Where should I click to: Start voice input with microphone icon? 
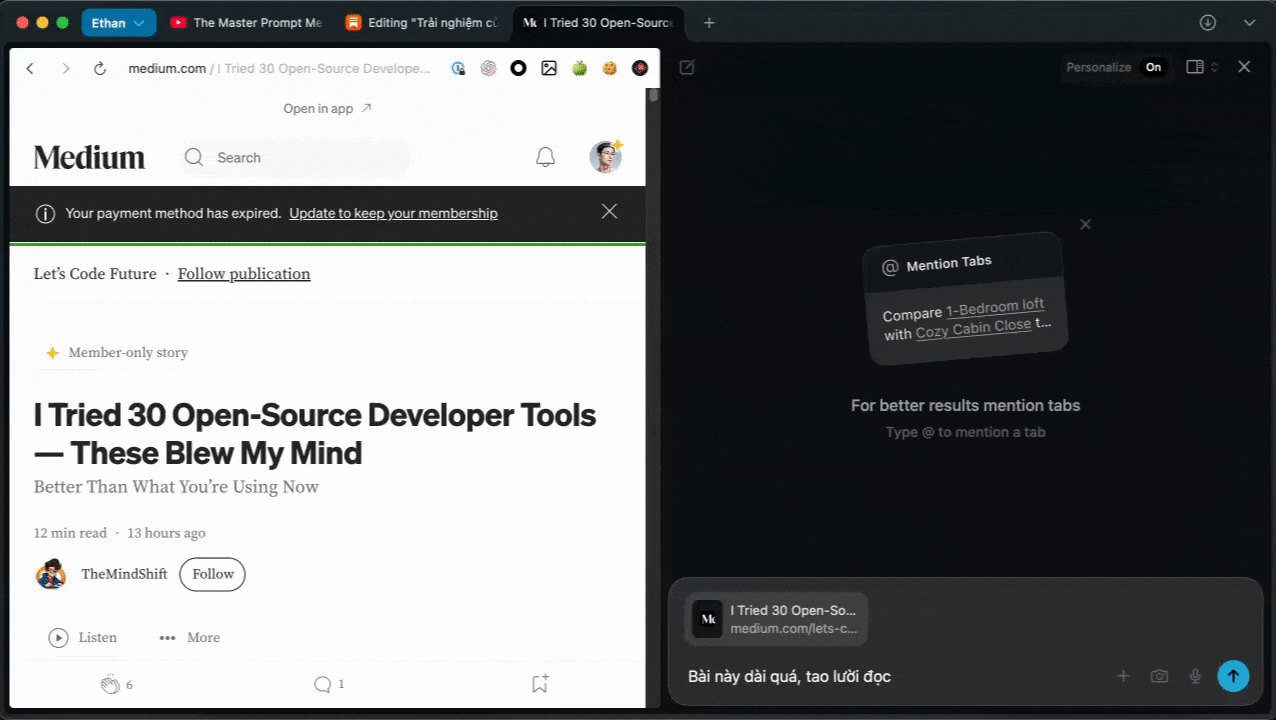(x=1195, y=676)
